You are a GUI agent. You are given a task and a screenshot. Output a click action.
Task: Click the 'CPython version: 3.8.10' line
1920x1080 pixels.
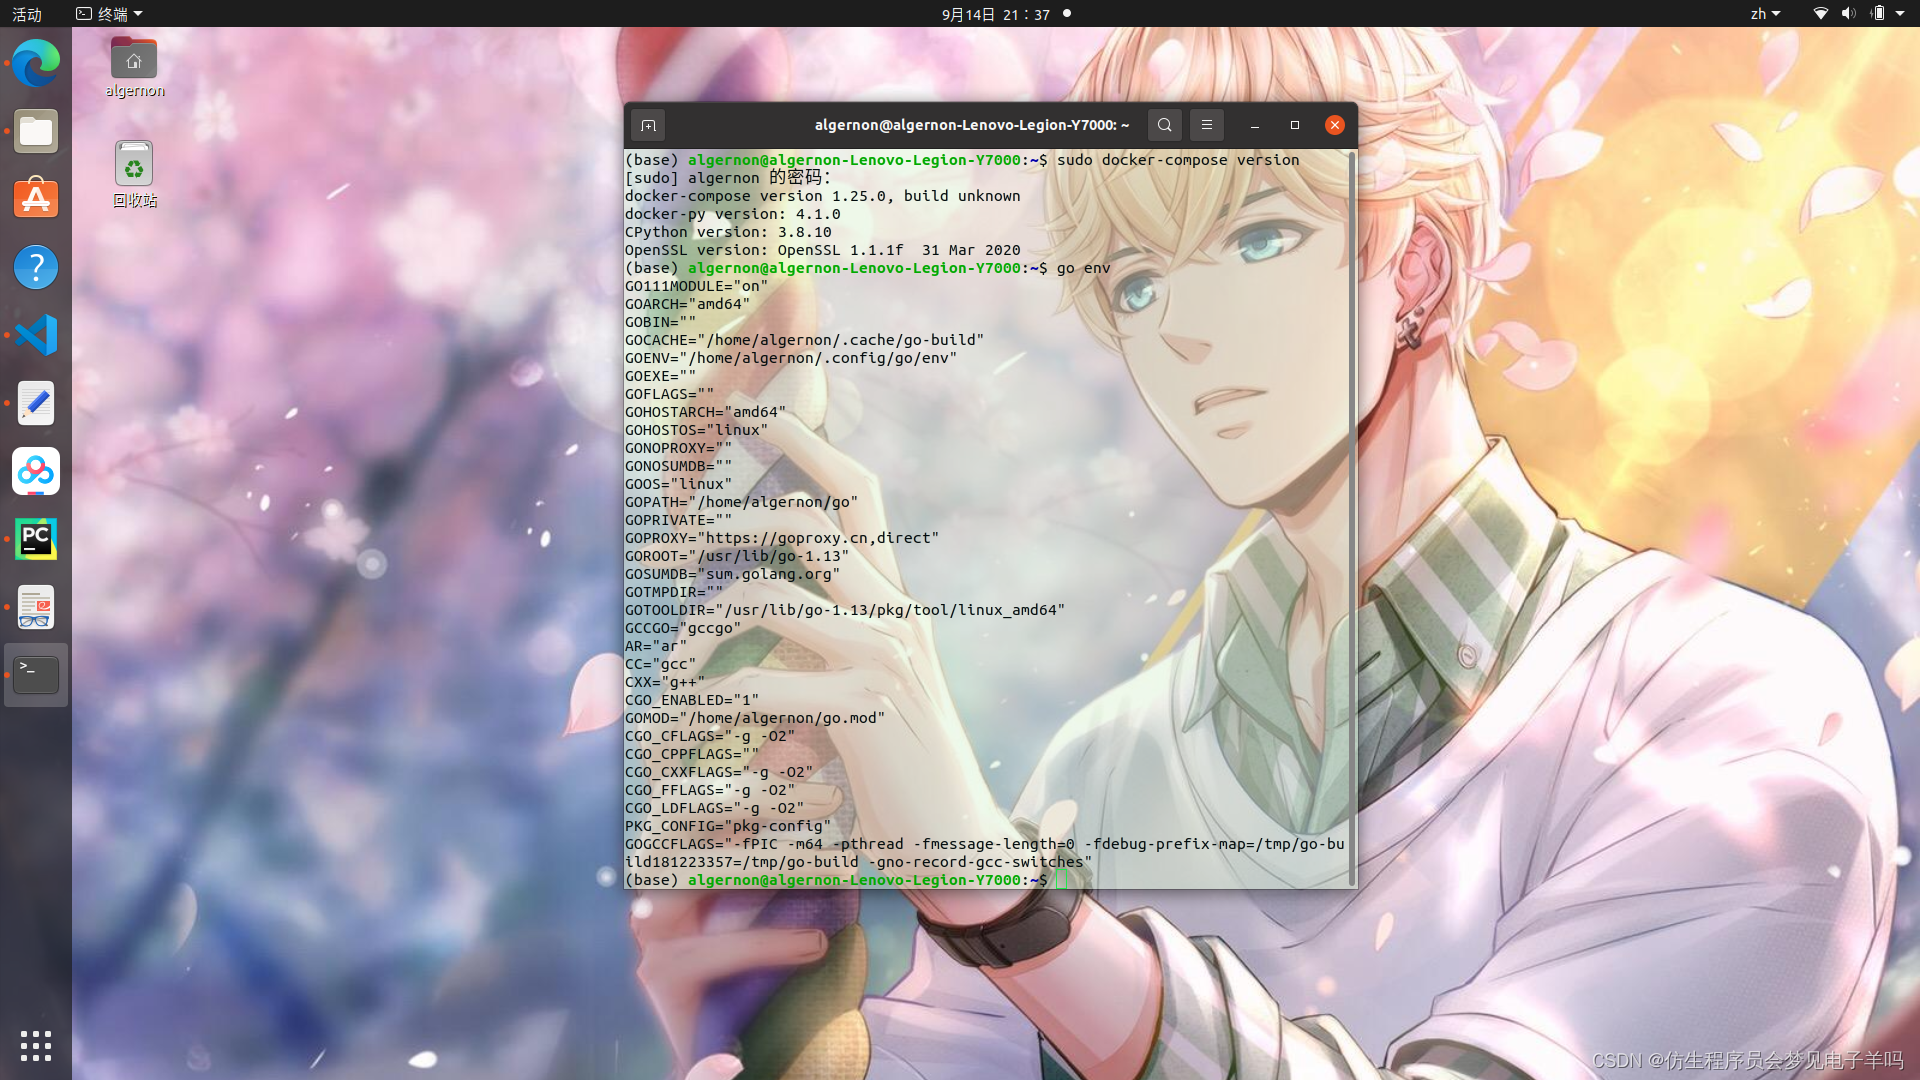728,232
